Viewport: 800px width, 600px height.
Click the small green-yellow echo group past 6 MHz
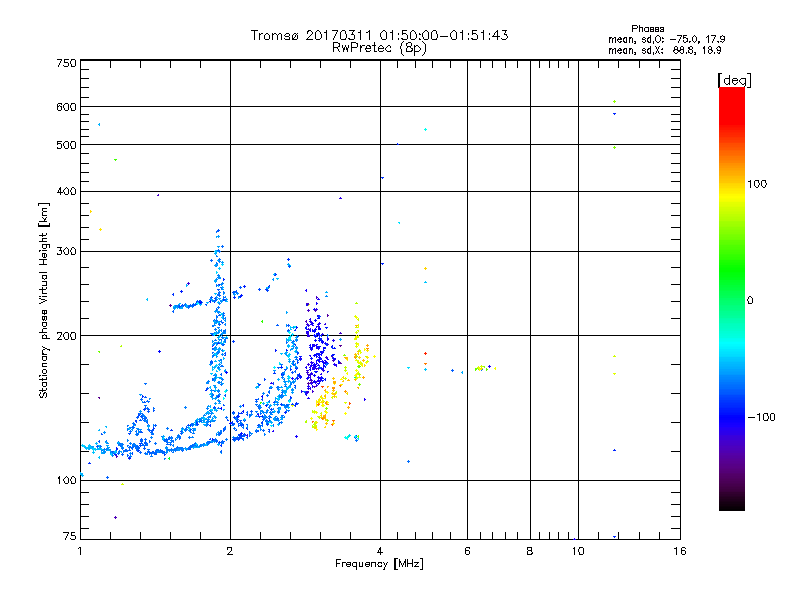484,368
